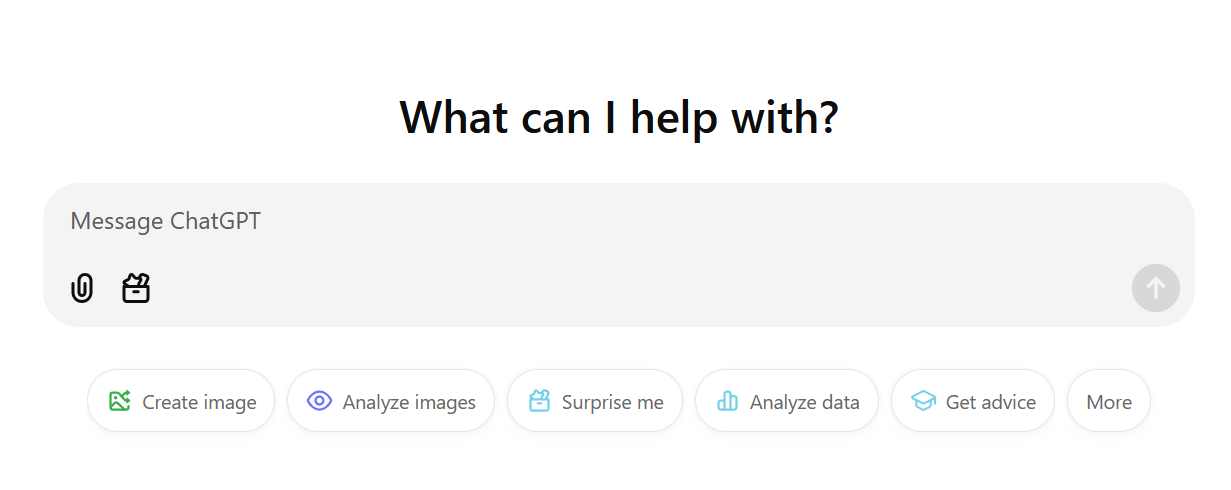Viewport: 1231px width, 490px height.
Task: Click the bar chart icon in Analyze data
Action: pyautogui.click(x=727, y=401)
